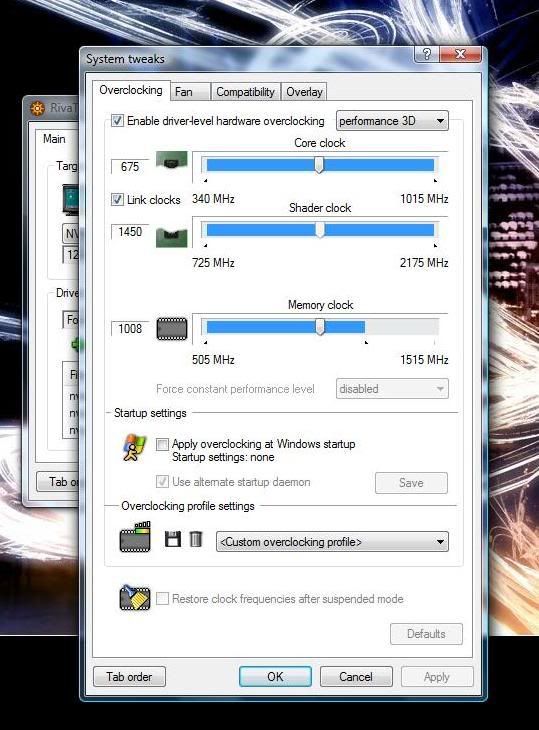Click the shader clock chip icon
539x730 pixels.
[171, 237]
